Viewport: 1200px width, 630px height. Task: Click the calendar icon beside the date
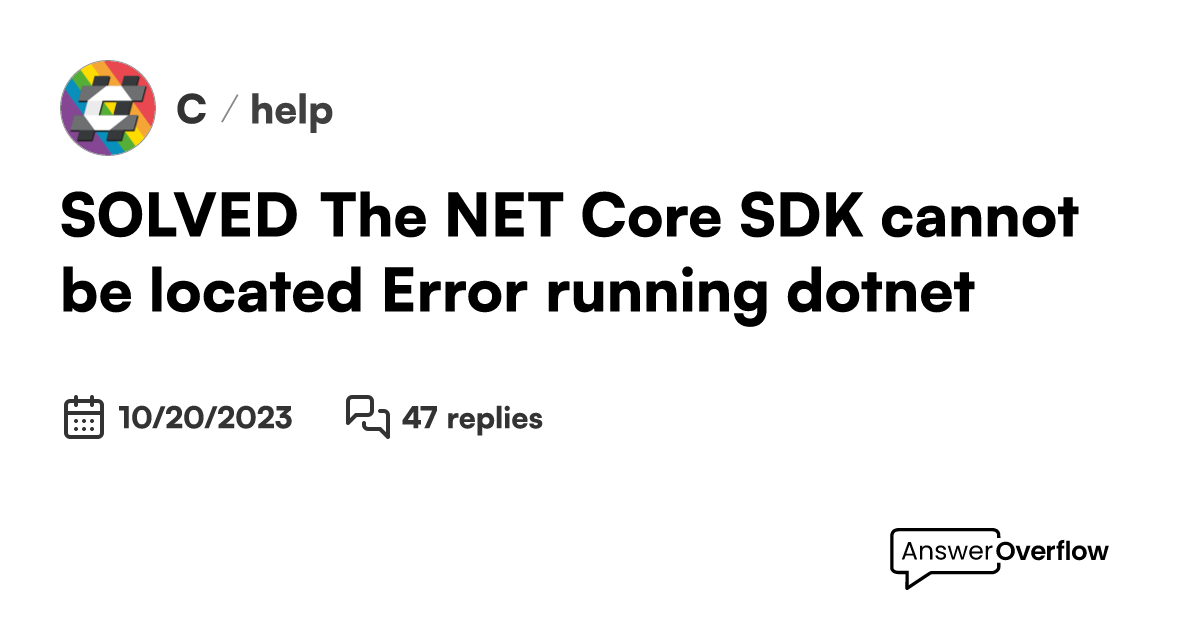coord(84,417)
